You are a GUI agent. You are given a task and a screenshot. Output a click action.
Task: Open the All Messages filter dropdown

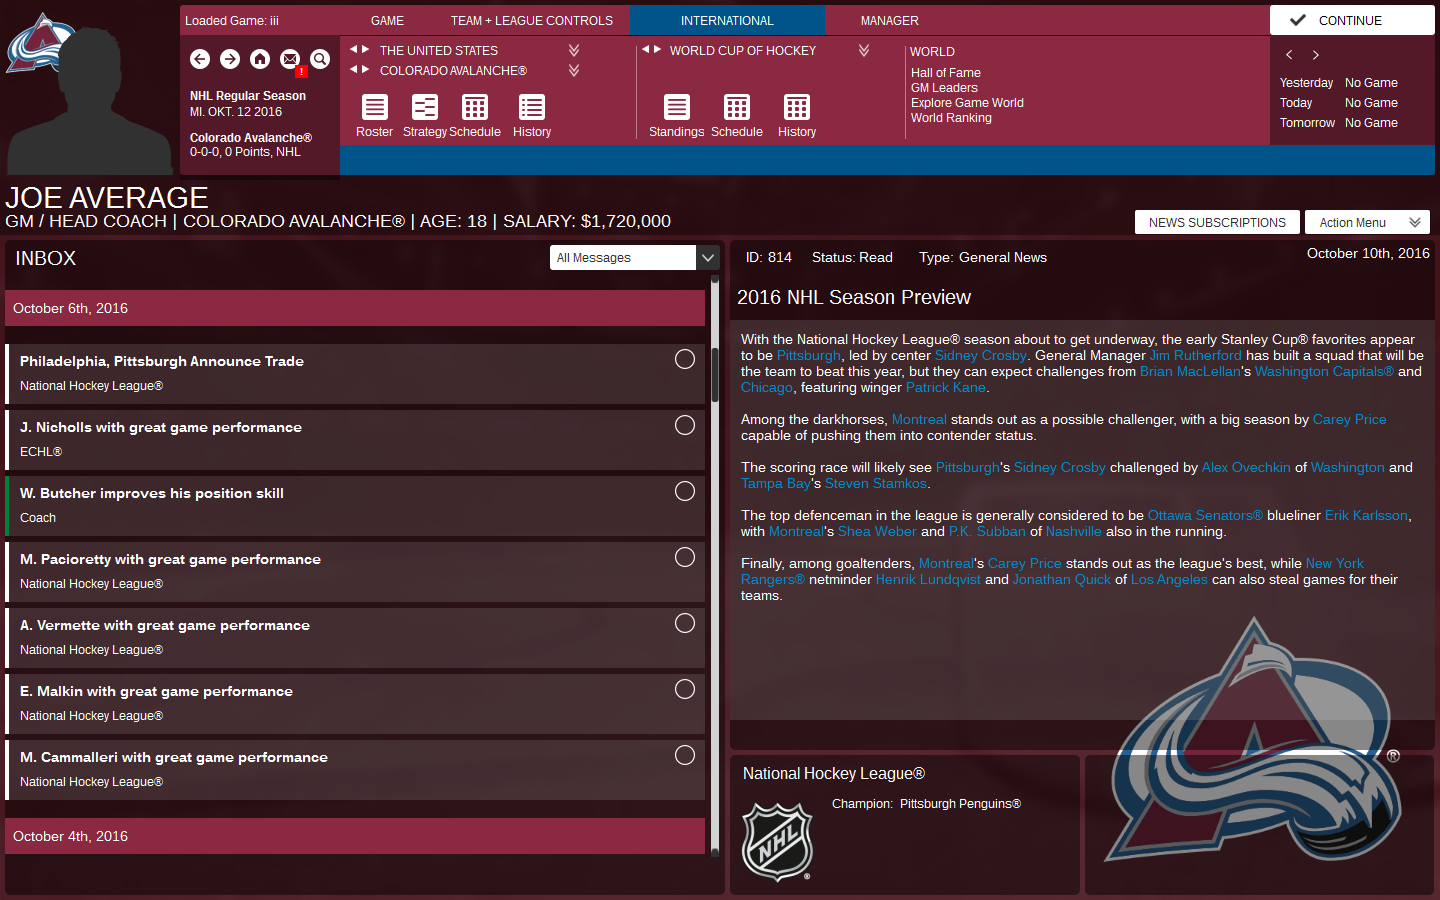pos(635,258)
